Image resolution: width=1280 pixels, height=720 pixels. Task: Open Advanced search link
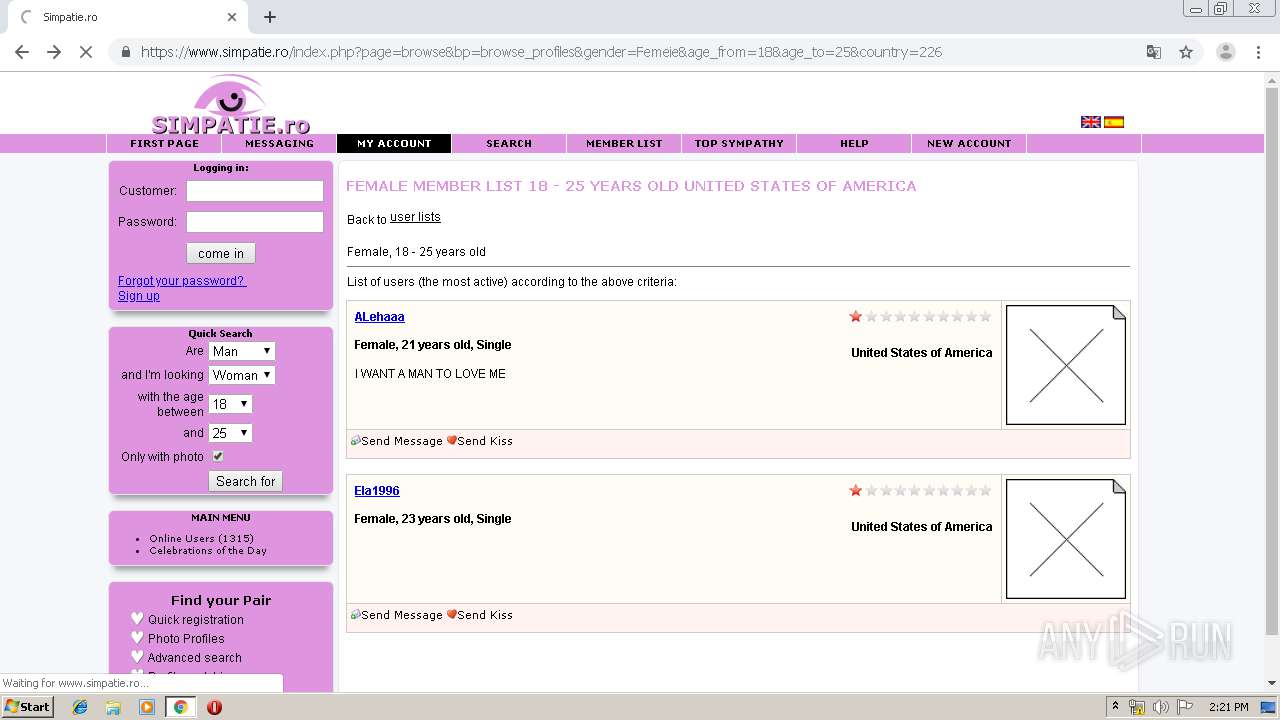click(x=195, y=658)
